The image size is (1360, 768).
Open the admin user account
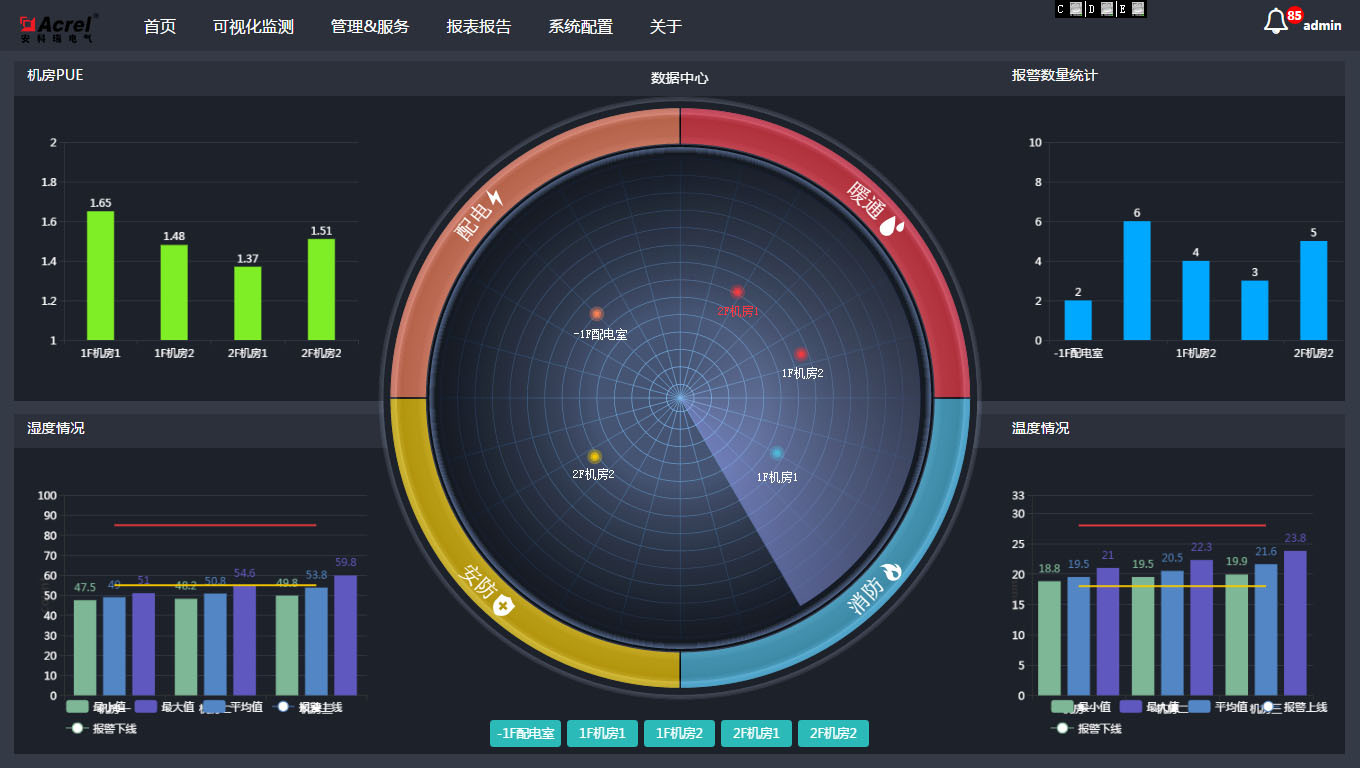click(x=1322, y=26)
